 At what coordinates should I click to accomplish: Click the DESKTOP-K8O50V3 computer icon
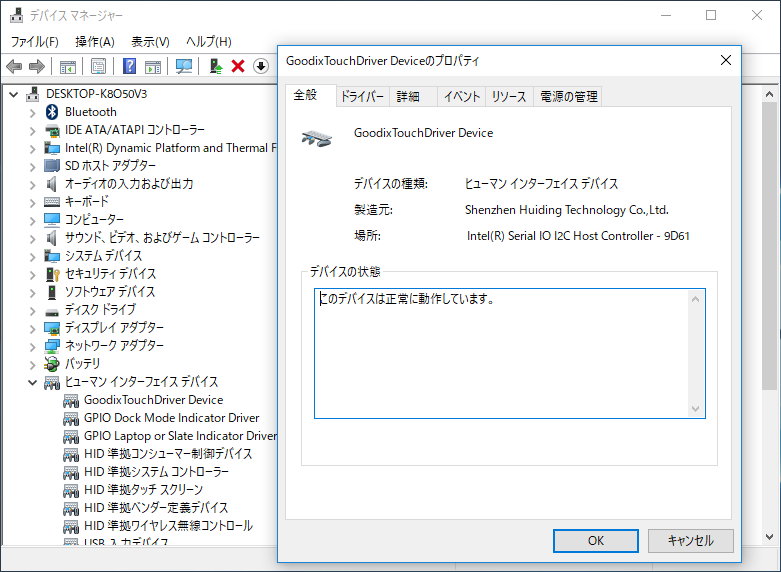(32, 94)
